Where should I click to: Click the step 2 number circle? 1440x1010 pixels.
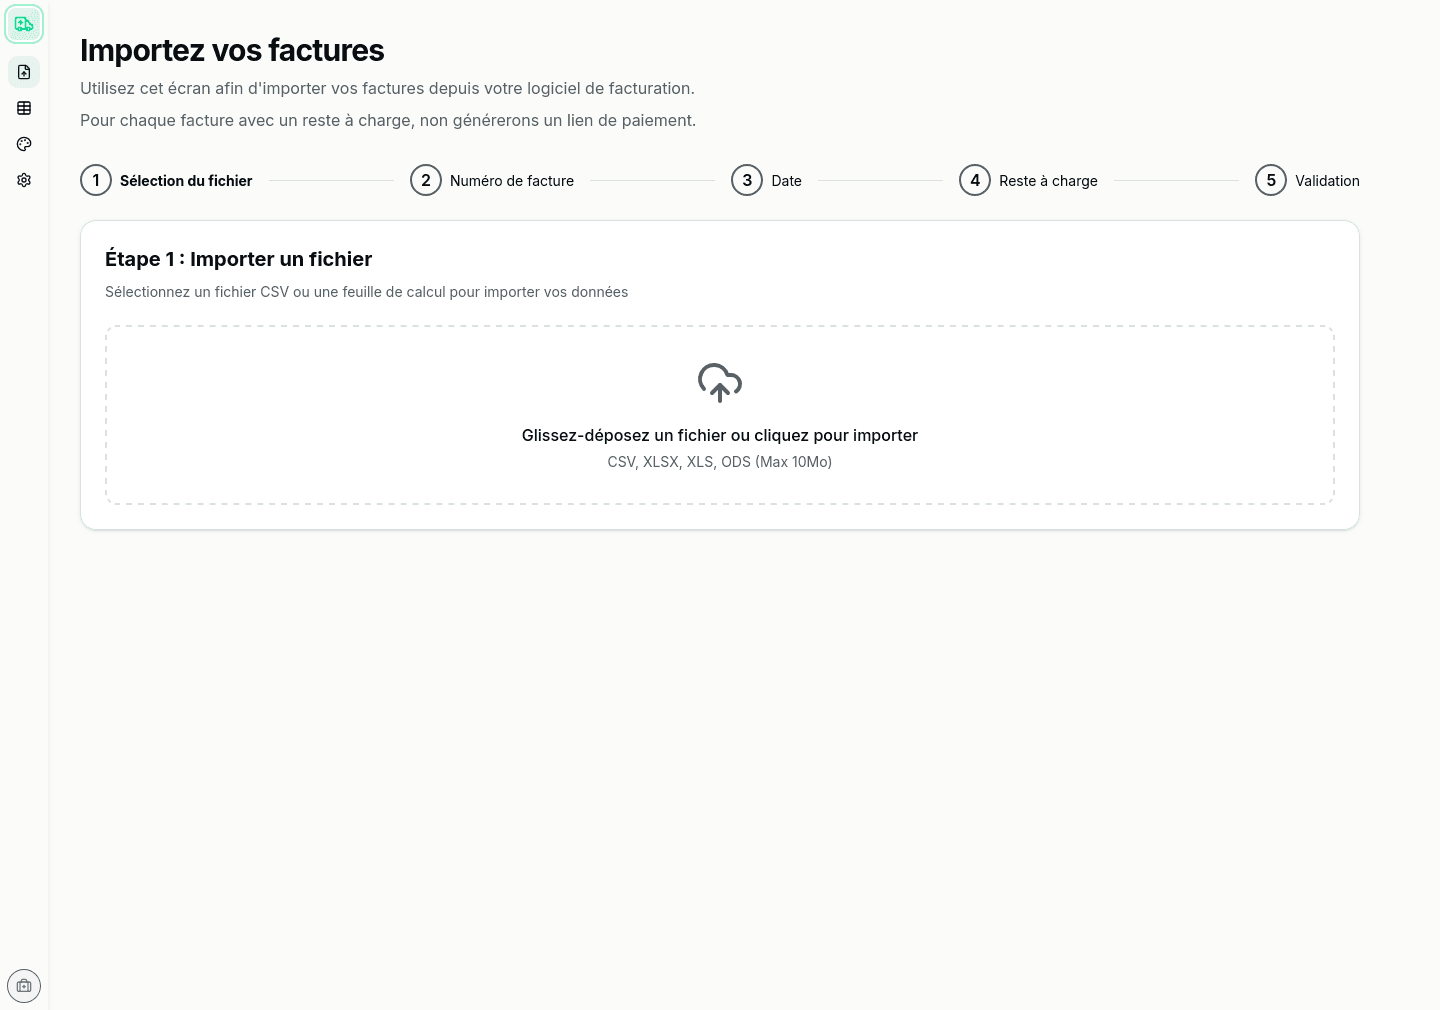coord(426,180)
